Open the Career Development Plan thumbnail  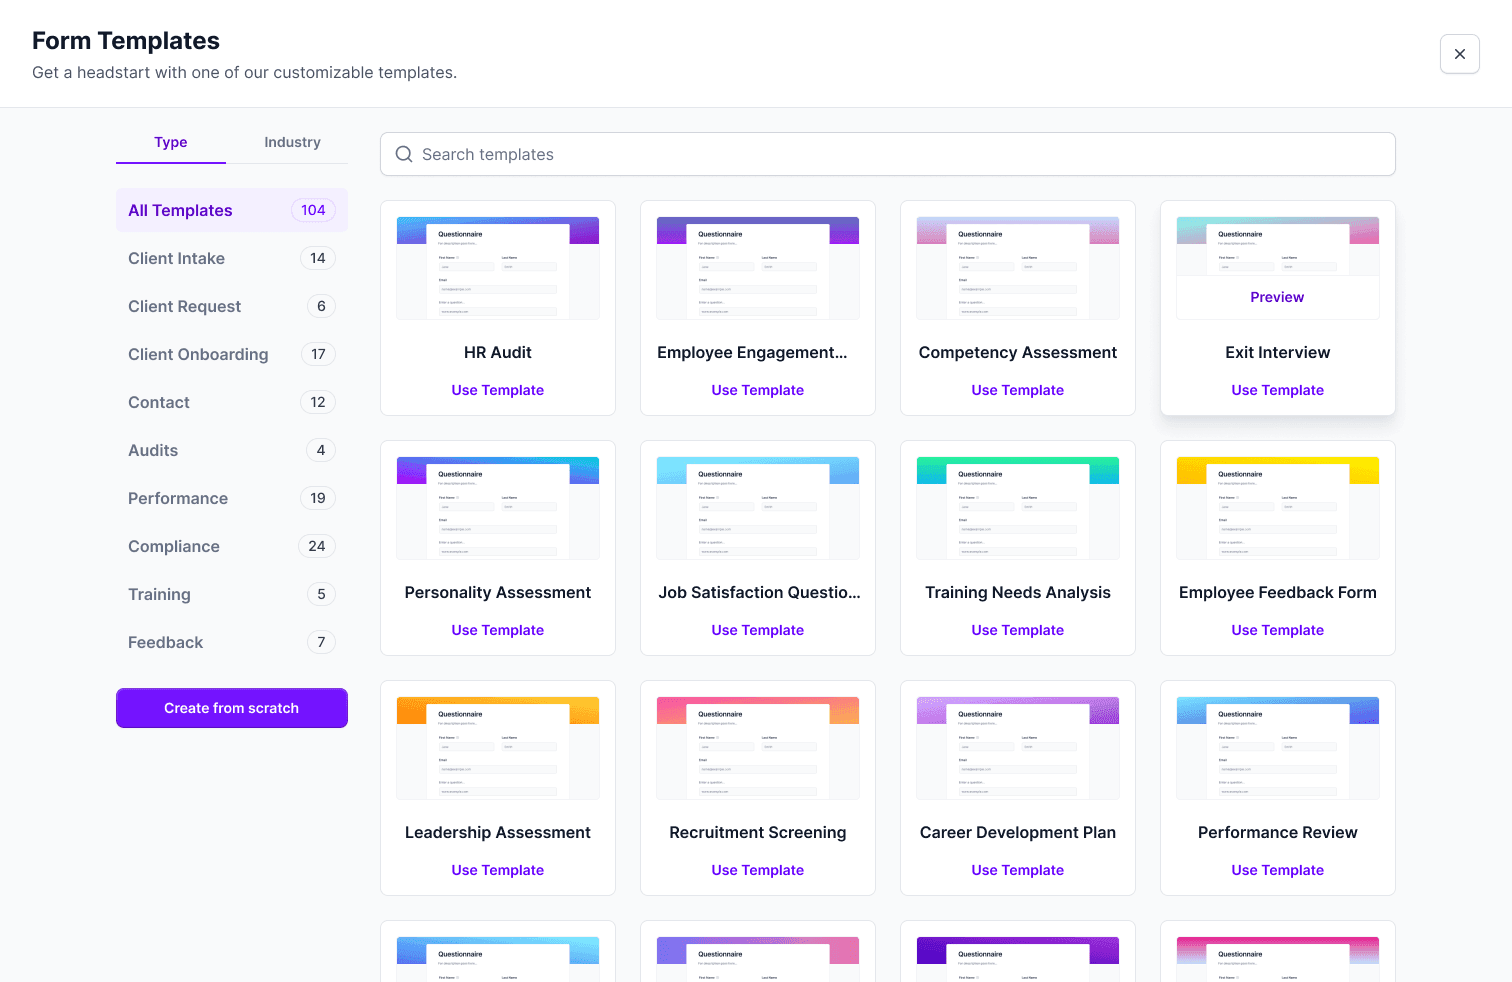pyautogui.click(x=1018, y=748)
